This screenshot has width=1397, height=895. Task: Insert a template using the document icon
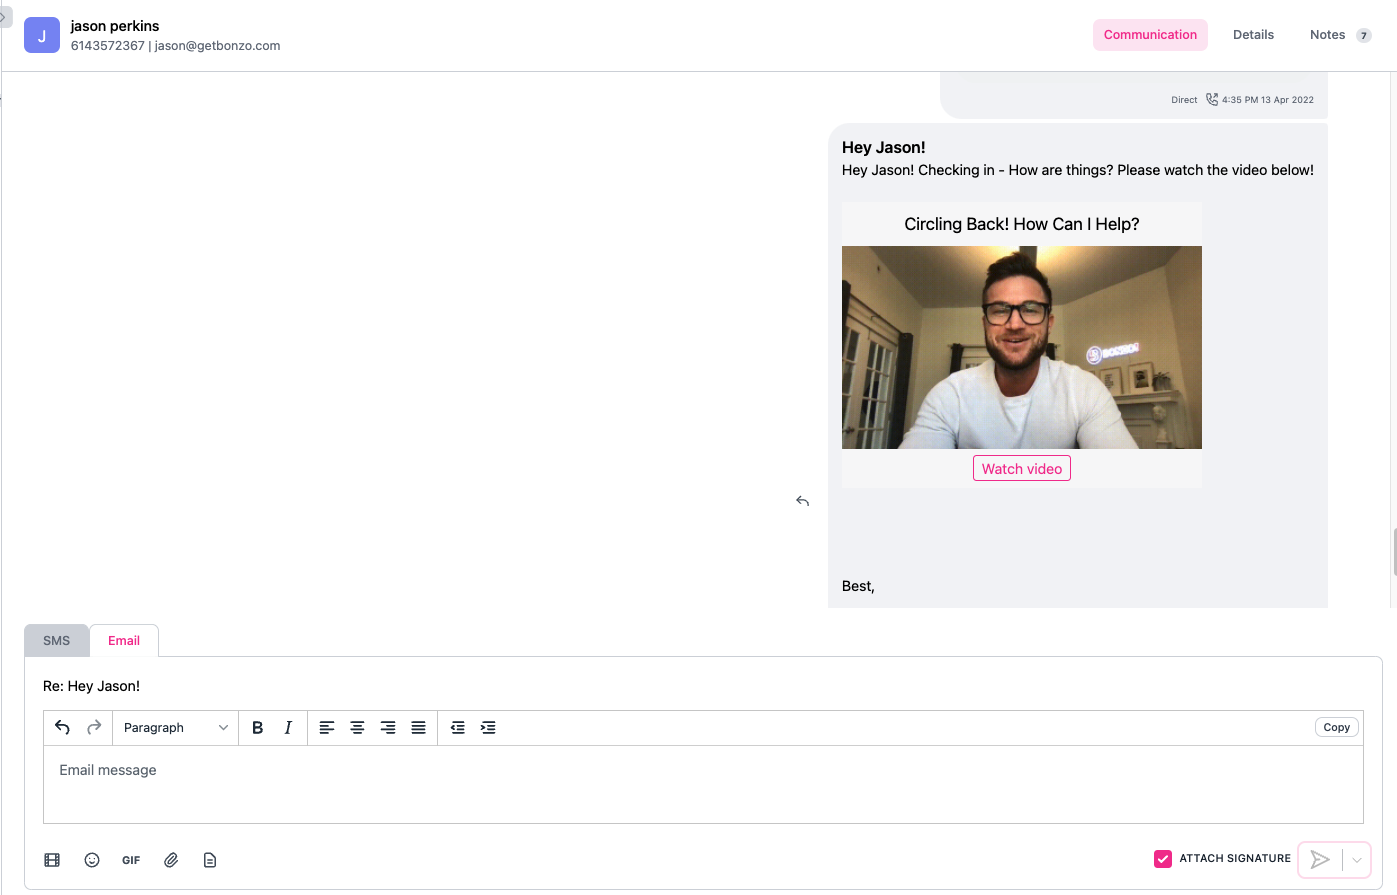pyautogui.click(x=210, y=860)
